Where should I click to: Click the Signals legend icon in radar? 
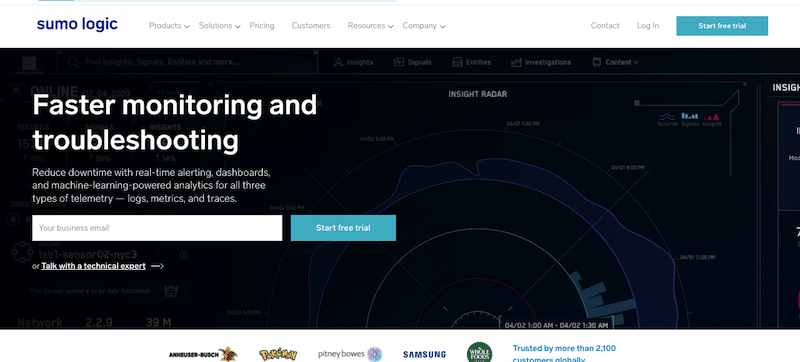tap(690, 116)
